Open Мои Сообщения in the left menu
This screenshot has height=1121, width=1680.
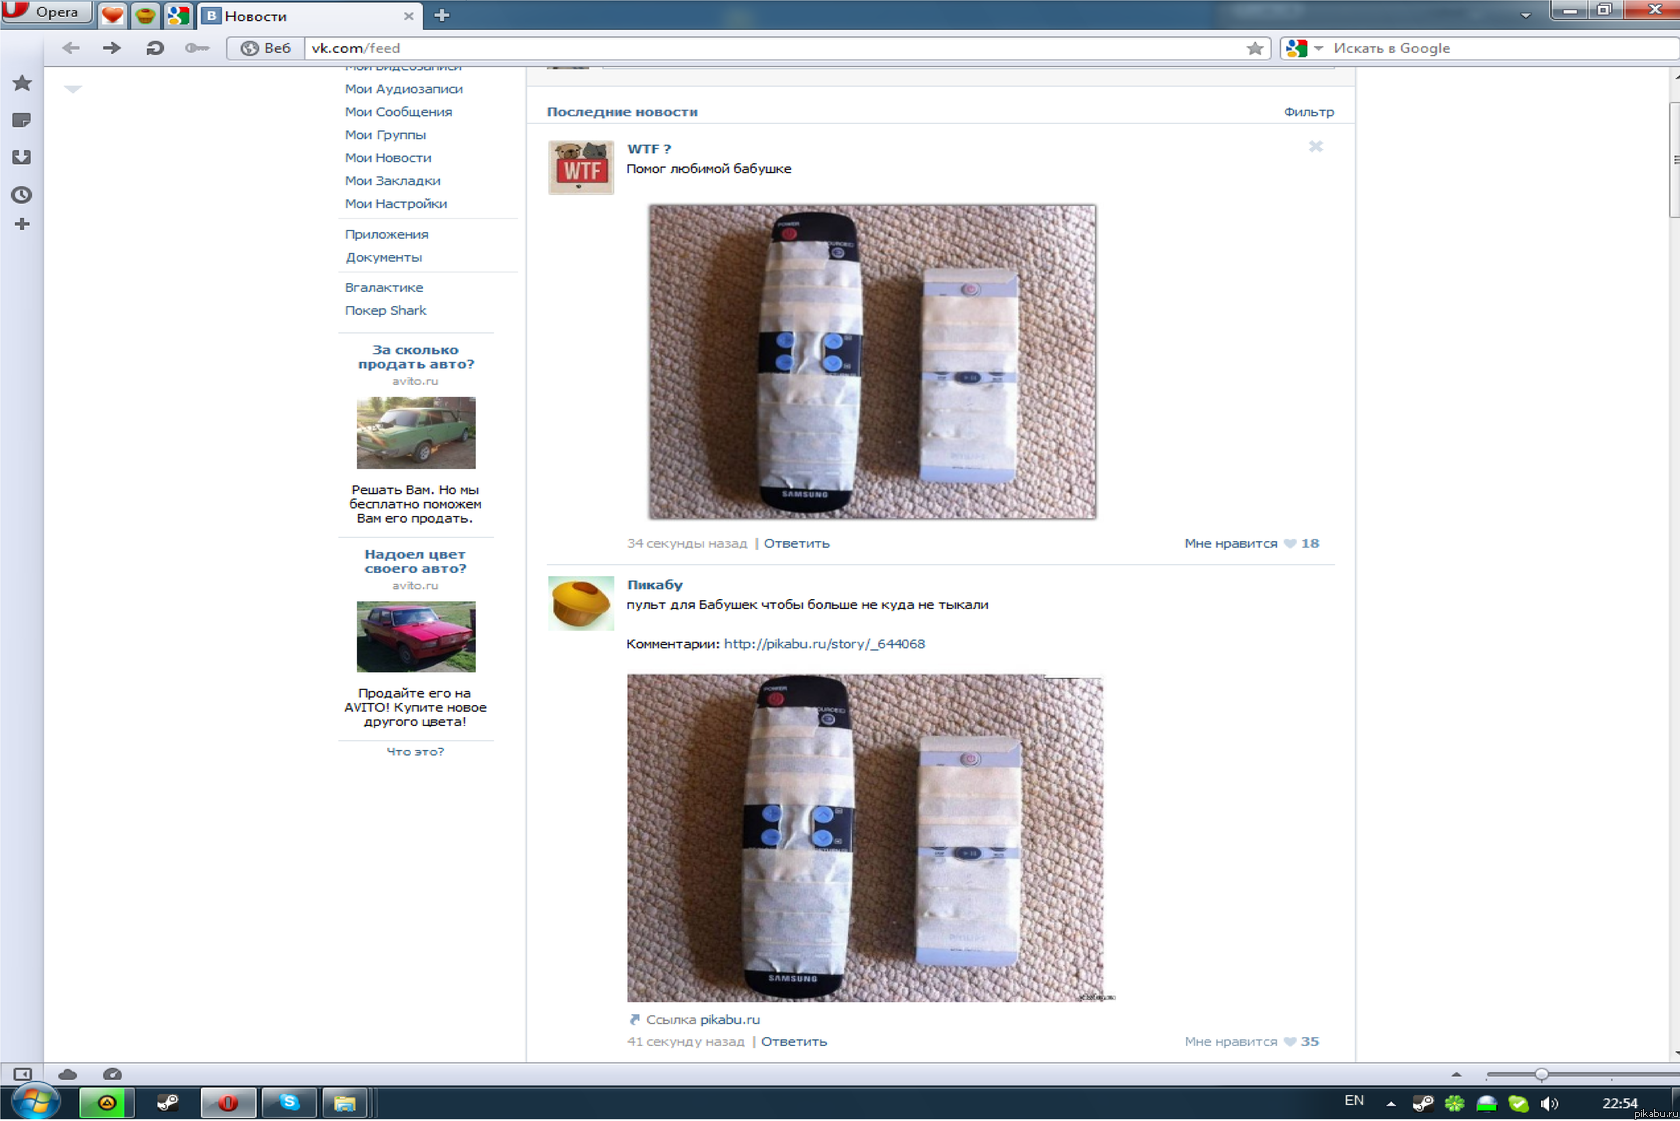(398, 112)
